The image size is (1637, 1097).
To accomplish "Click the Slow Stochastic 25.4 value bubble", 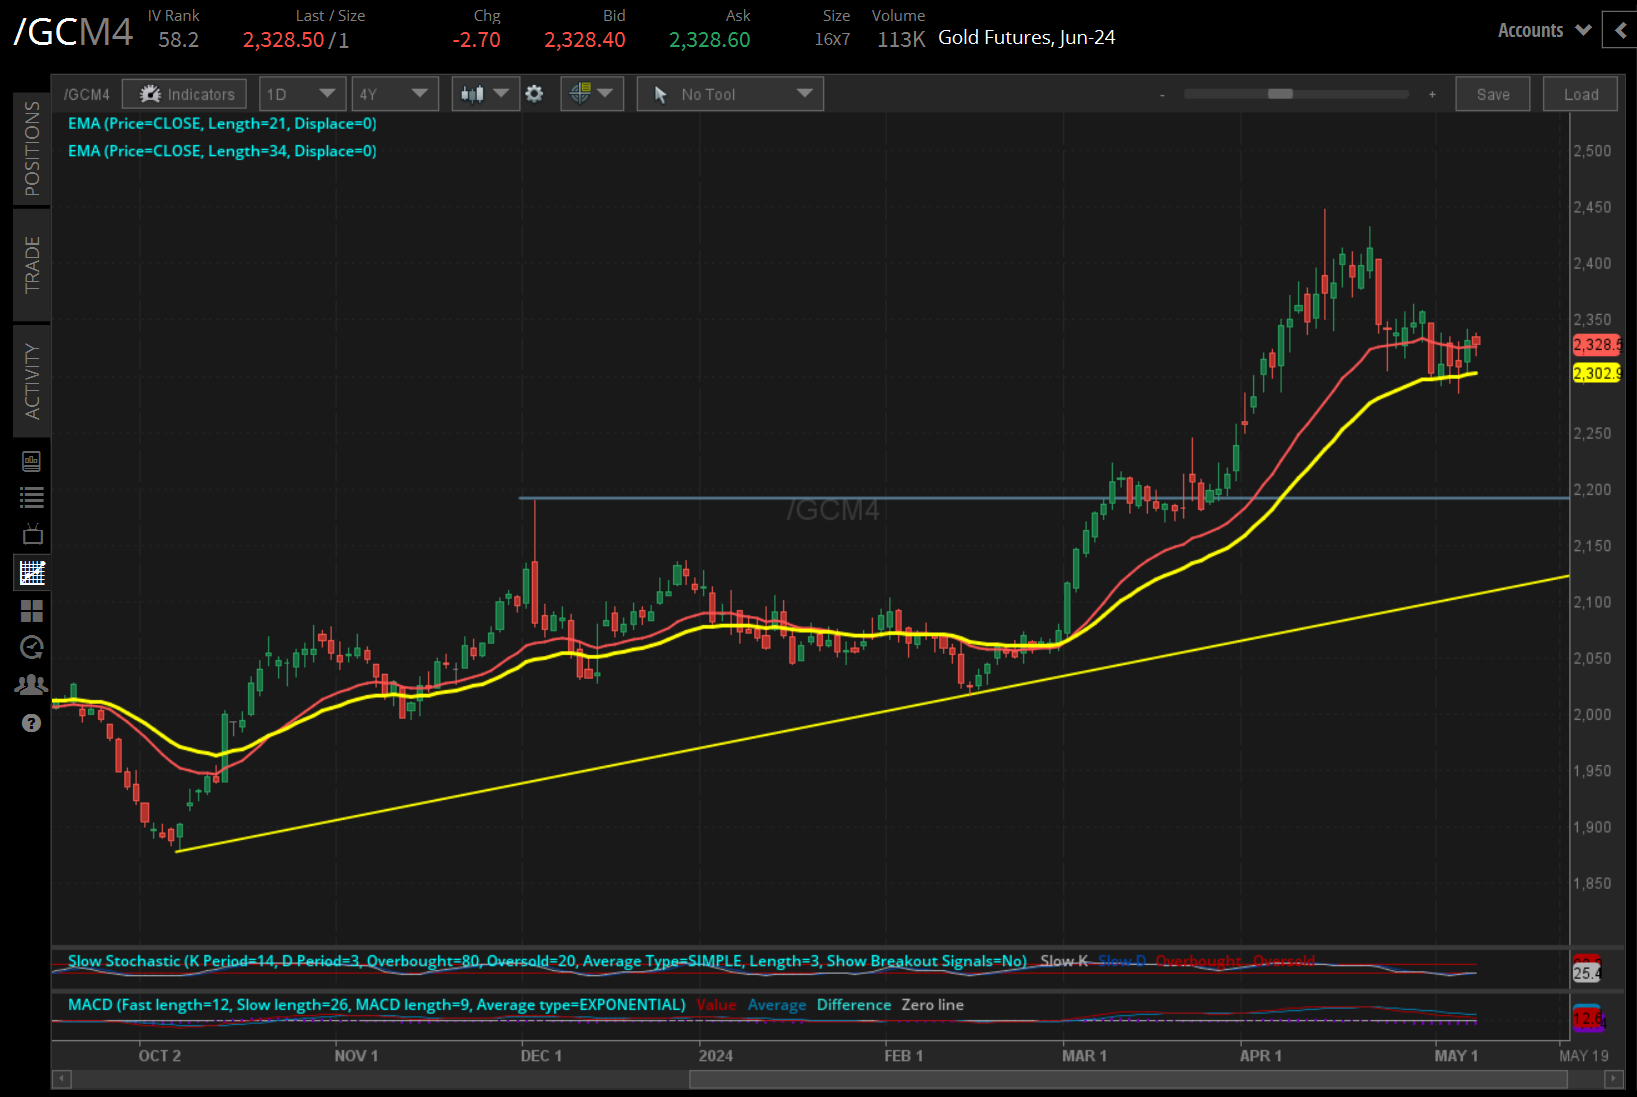I will [1587, 971].
